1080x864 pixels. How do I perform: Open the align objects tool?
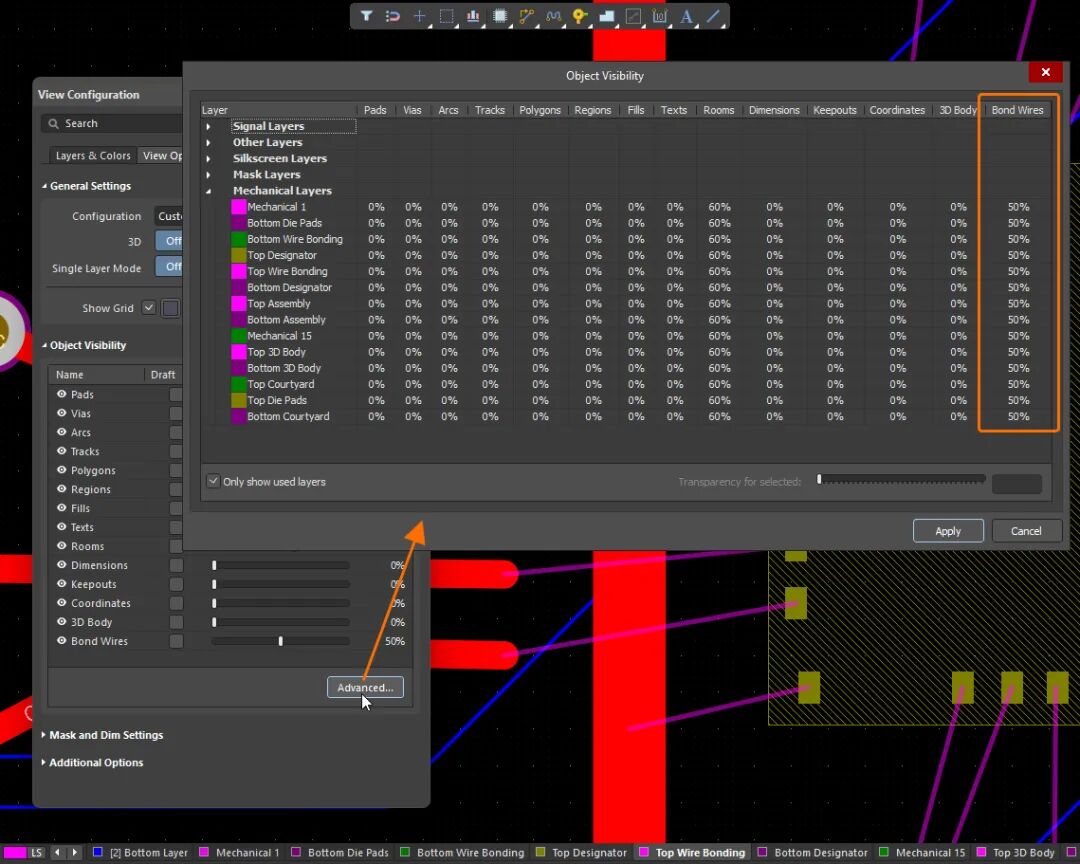[x=473, y=16]
